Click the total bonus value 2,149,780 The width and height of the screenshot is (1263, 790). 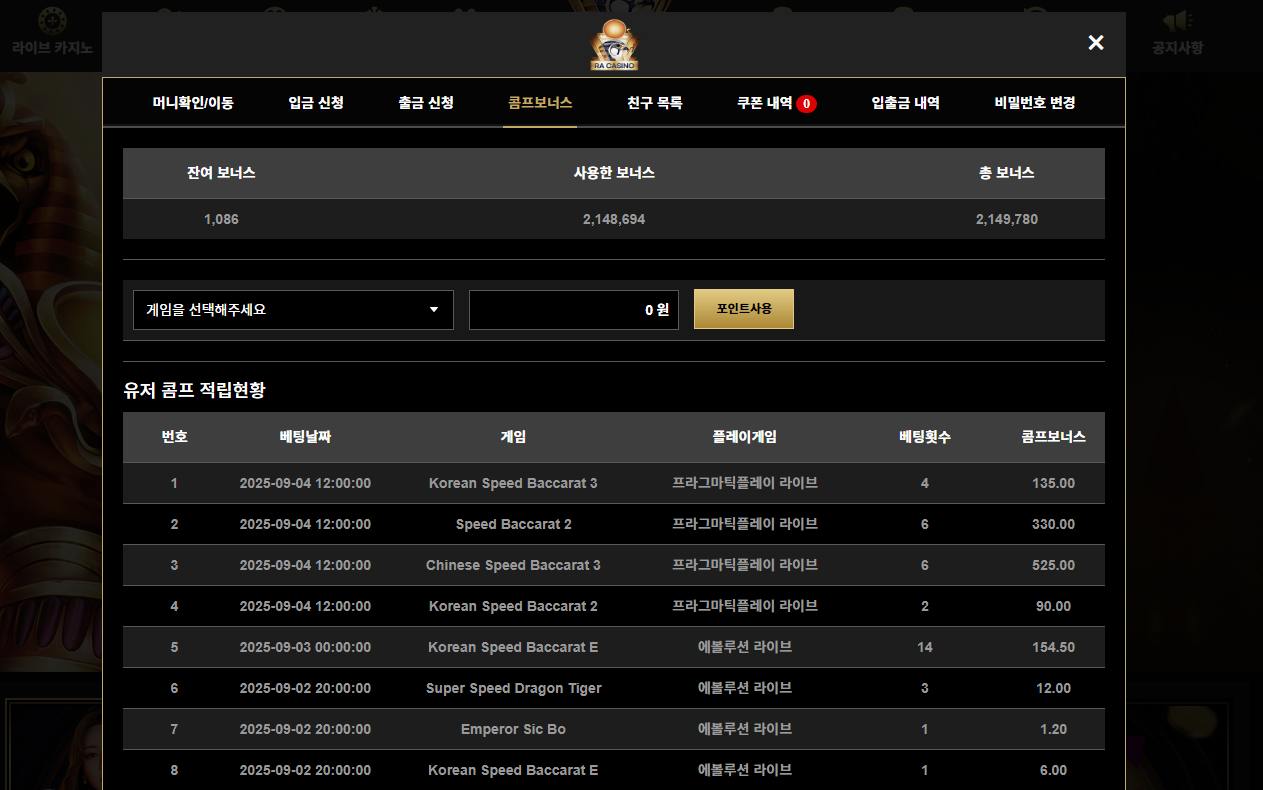tap(1007, 219)
